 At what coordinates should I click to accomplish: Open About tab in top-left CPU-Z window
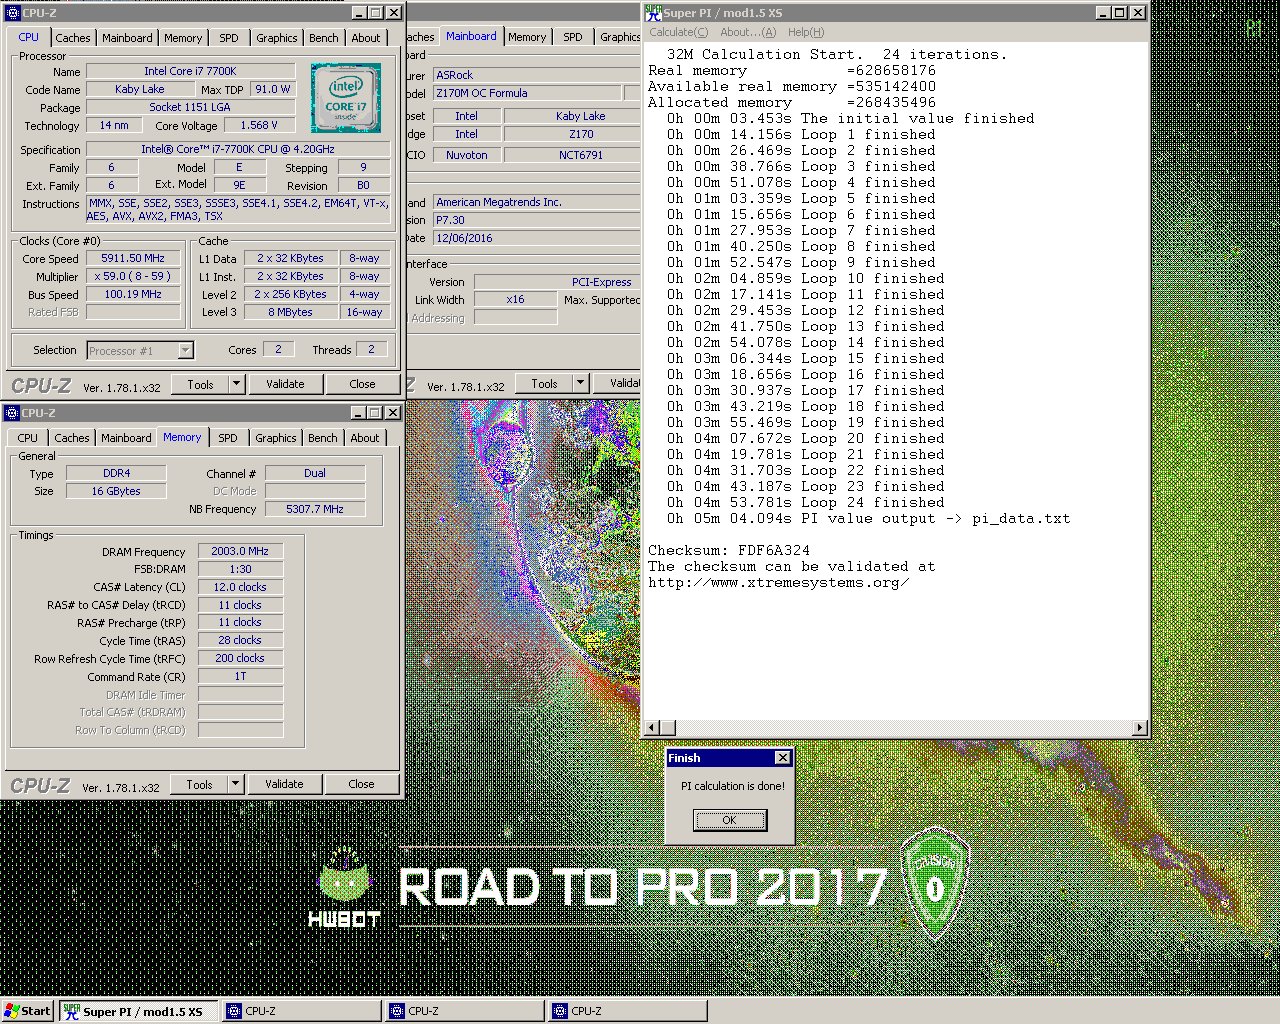pyautogui.click(x=366, y=38)
